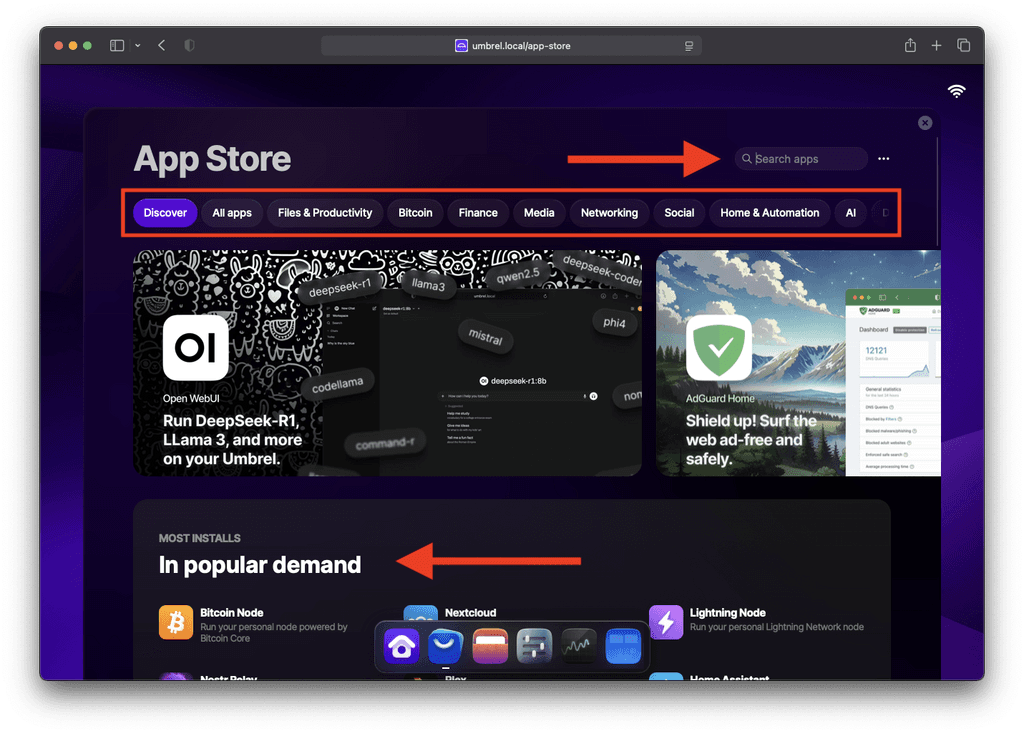Open the Open WebUI logo tile
This screenshot has width=1024, height=733.
(195, 348)
